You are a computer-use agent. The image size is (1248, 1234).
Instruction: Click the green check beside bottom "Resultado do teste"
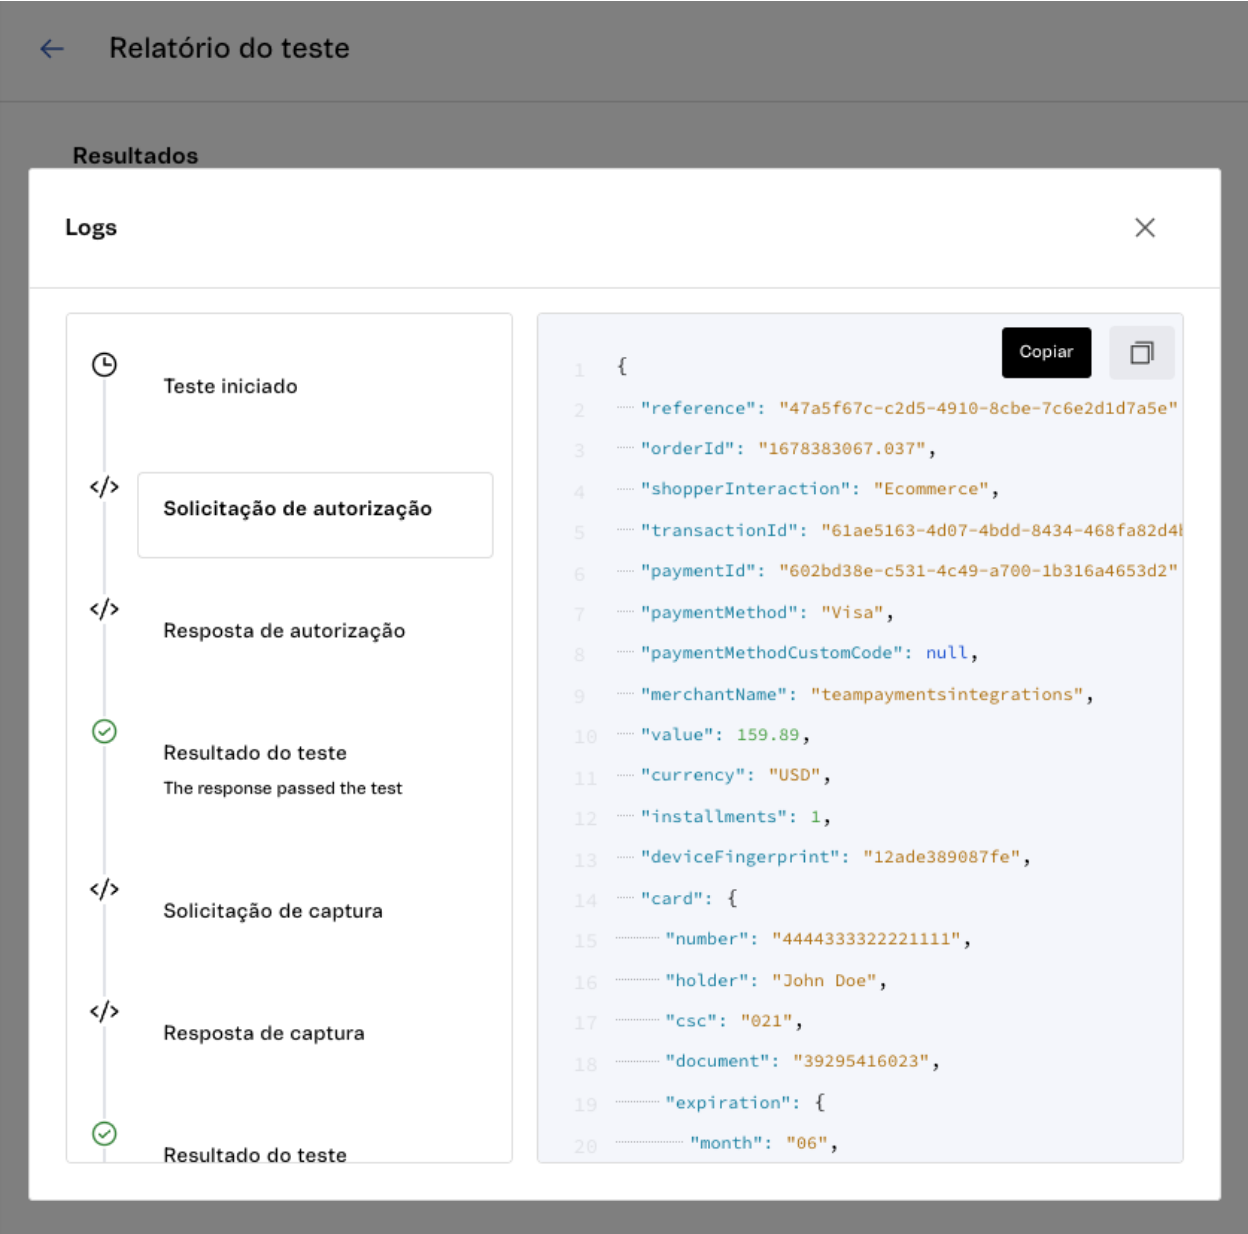(103, 1132)
